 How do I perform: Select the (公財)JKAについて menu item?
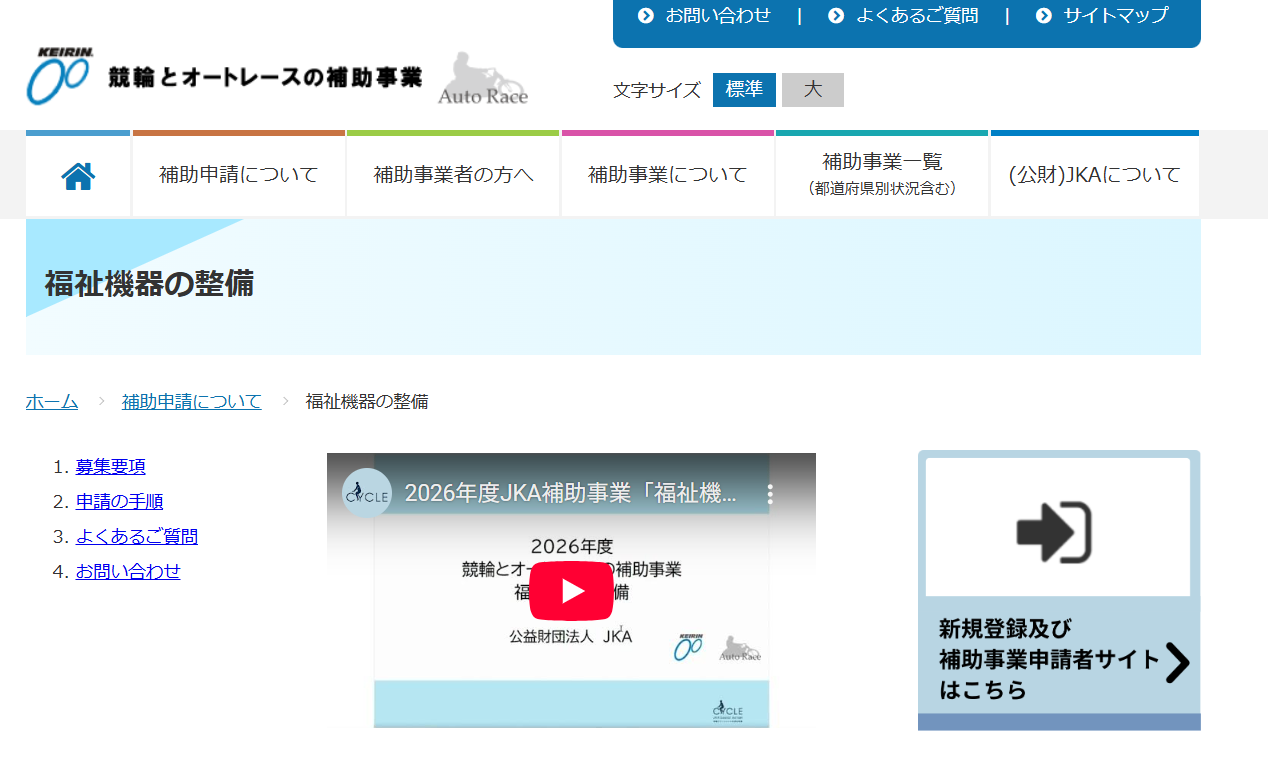(1094, 173)
